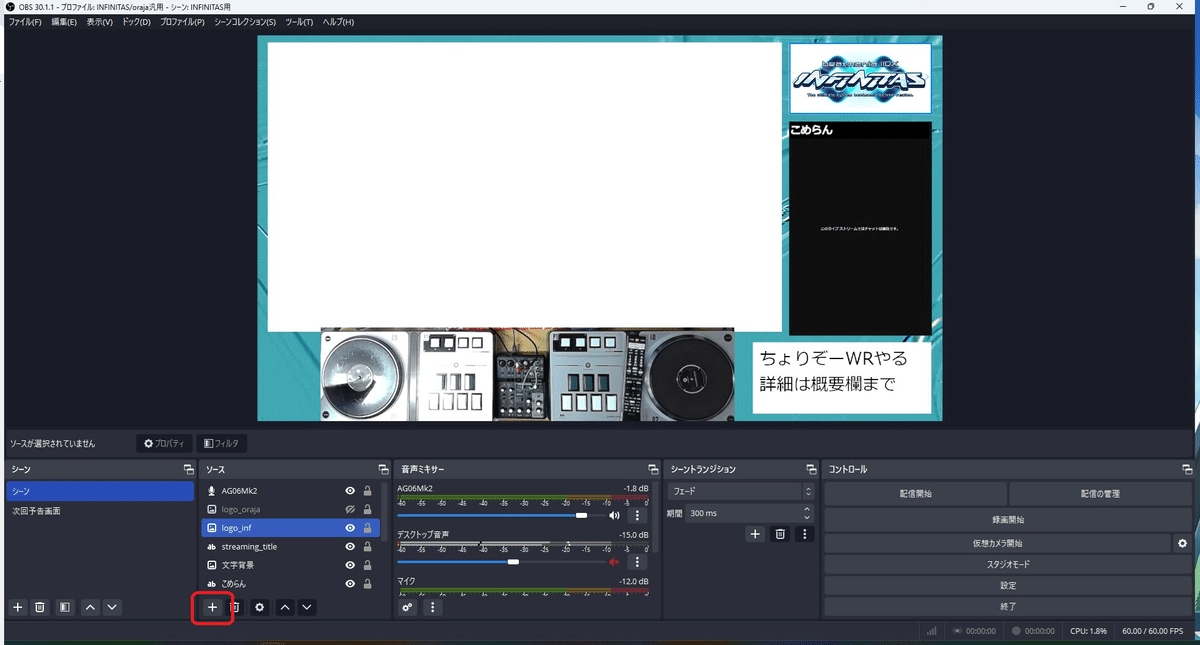
Task: Open the 編集(E) menu
Action: coord(64,22)
